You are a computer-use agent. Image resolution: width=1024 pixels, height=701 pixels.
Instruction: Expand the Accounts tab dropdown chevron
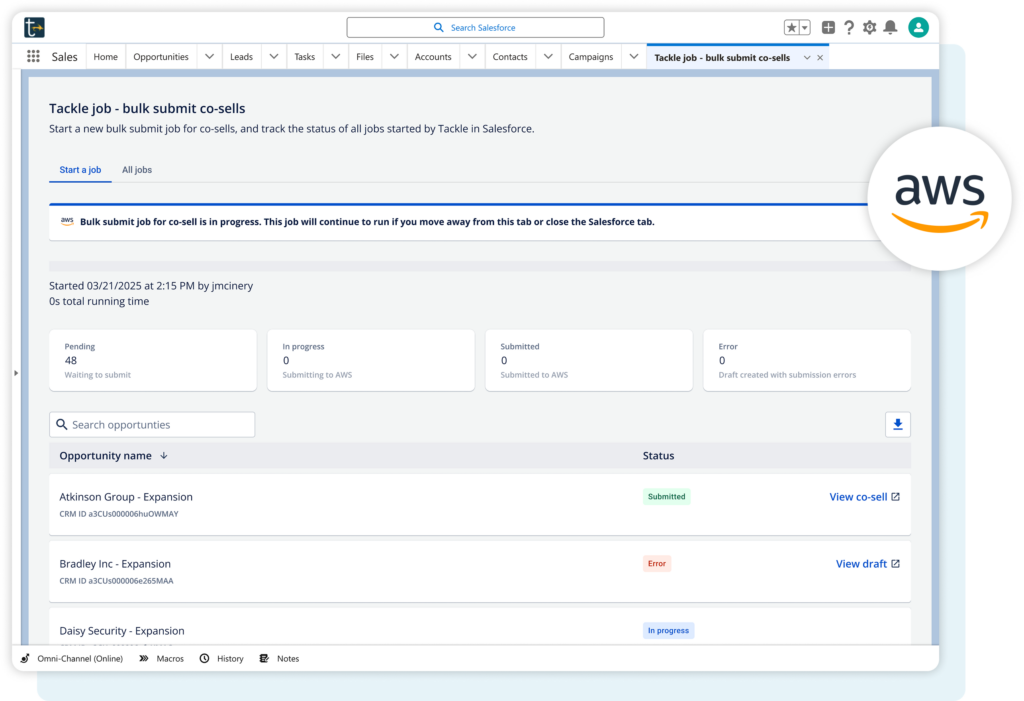pos(472,57)
